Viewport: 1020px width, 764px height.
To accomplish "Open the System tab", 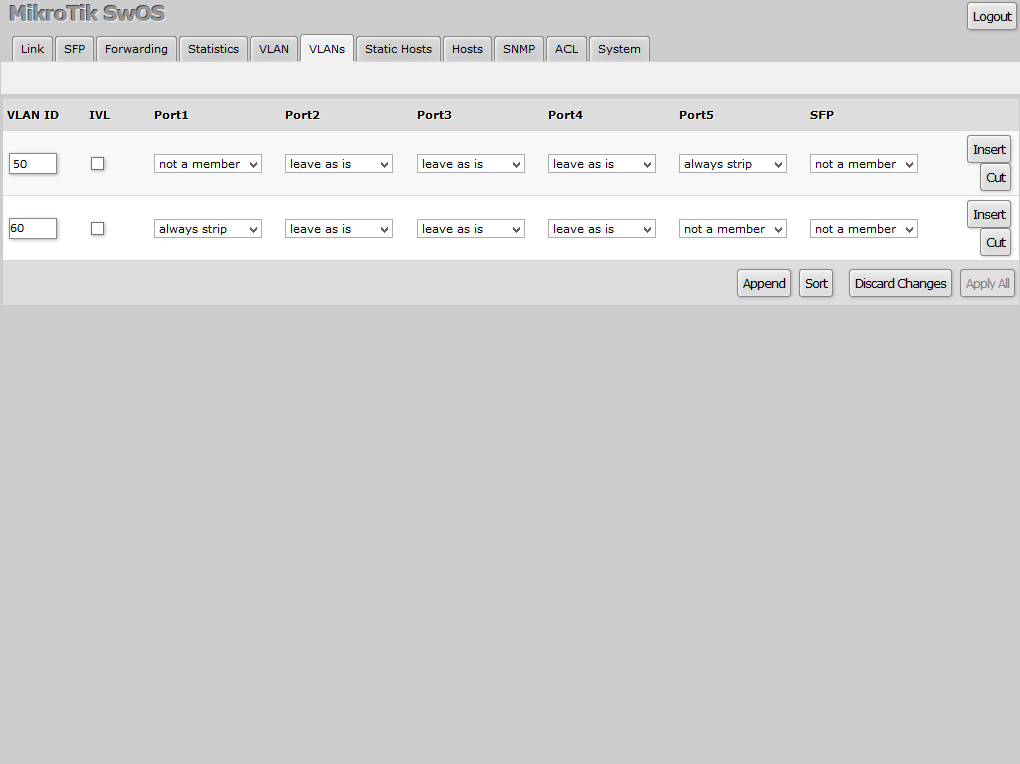I will [x=619, y=49].
